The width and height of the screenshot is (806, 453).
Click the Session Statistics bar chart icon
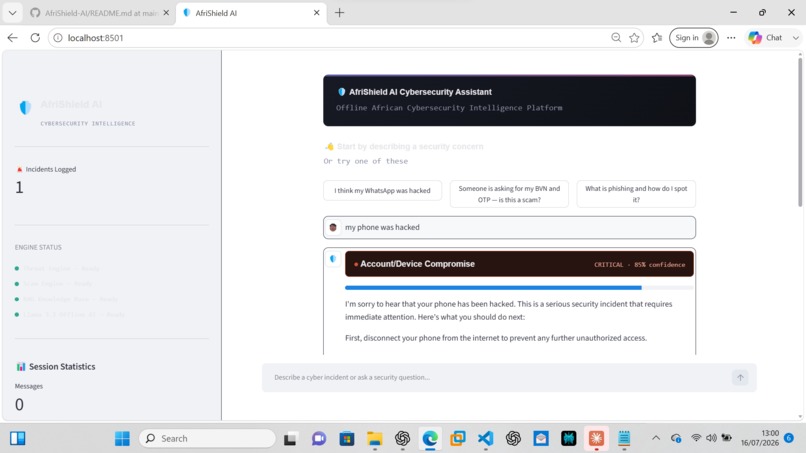pos(21,367)
